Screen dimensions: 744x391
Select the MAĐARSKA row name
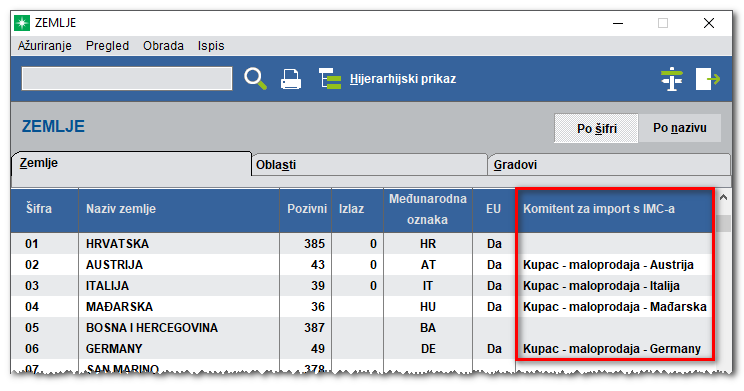119,307
